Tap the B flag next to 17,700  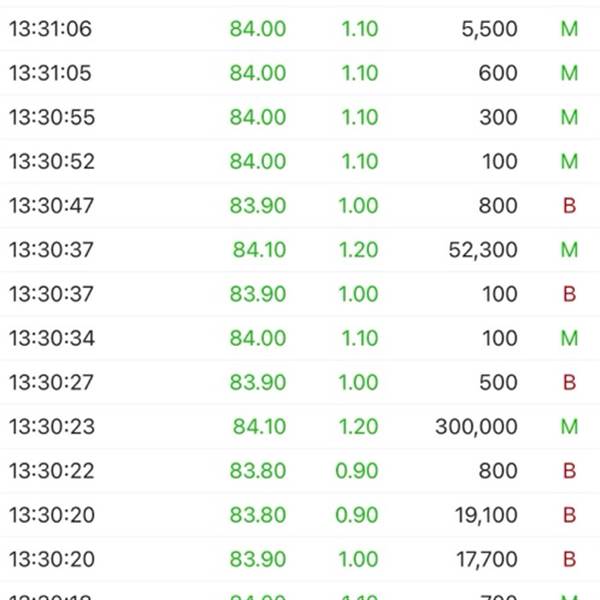[x=569, y=559]
